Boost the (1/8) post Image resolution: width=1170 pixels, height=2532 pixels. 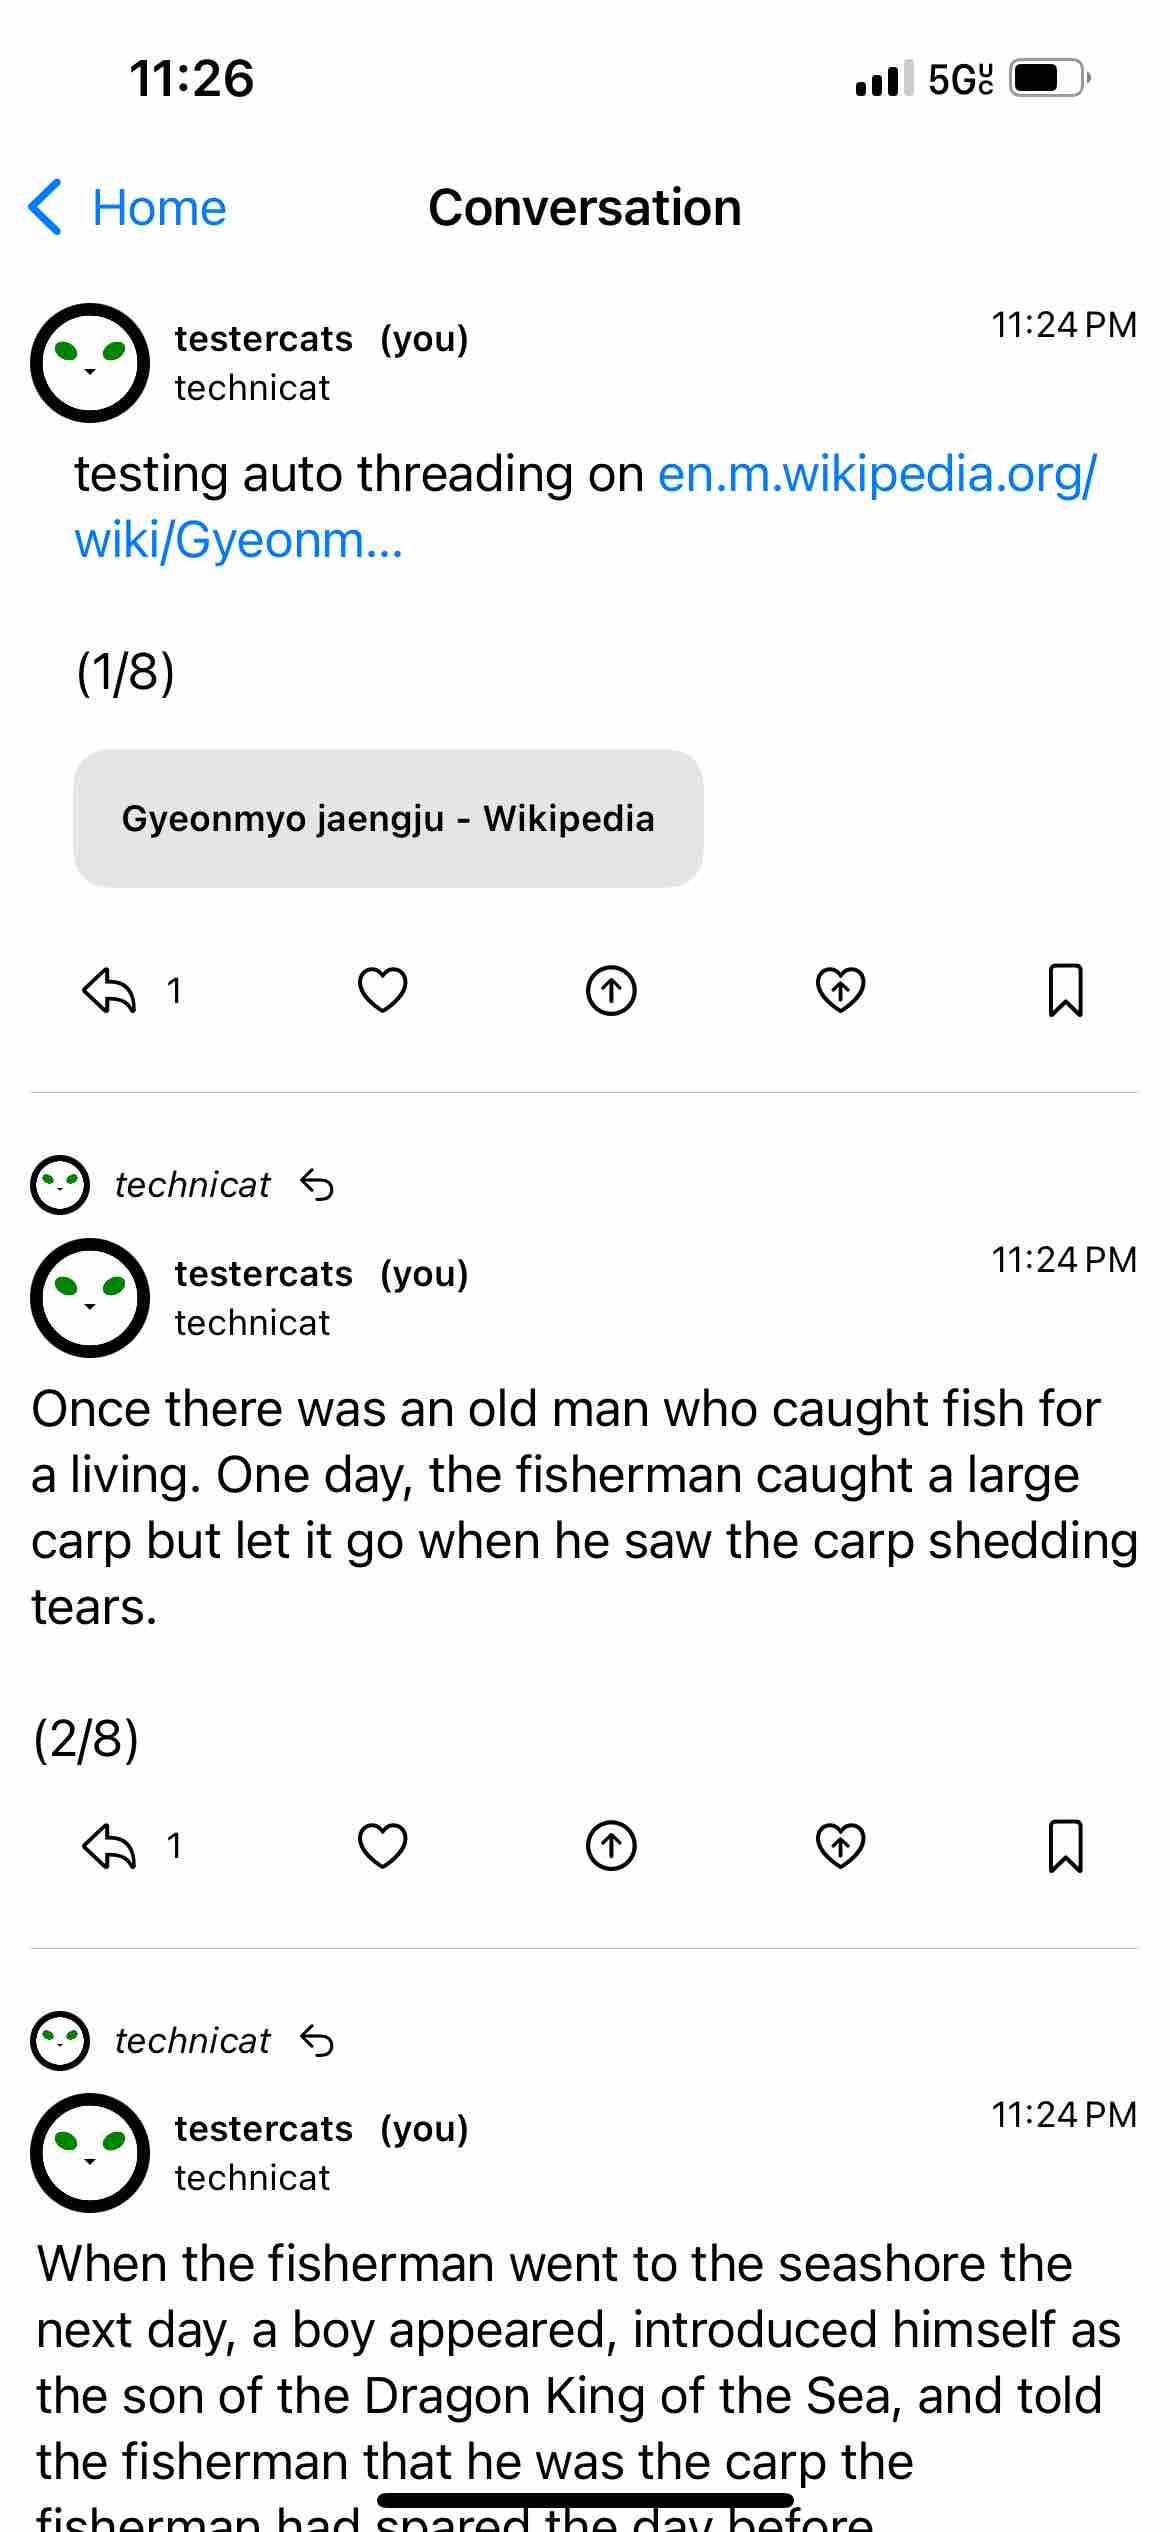pos(611,991)
